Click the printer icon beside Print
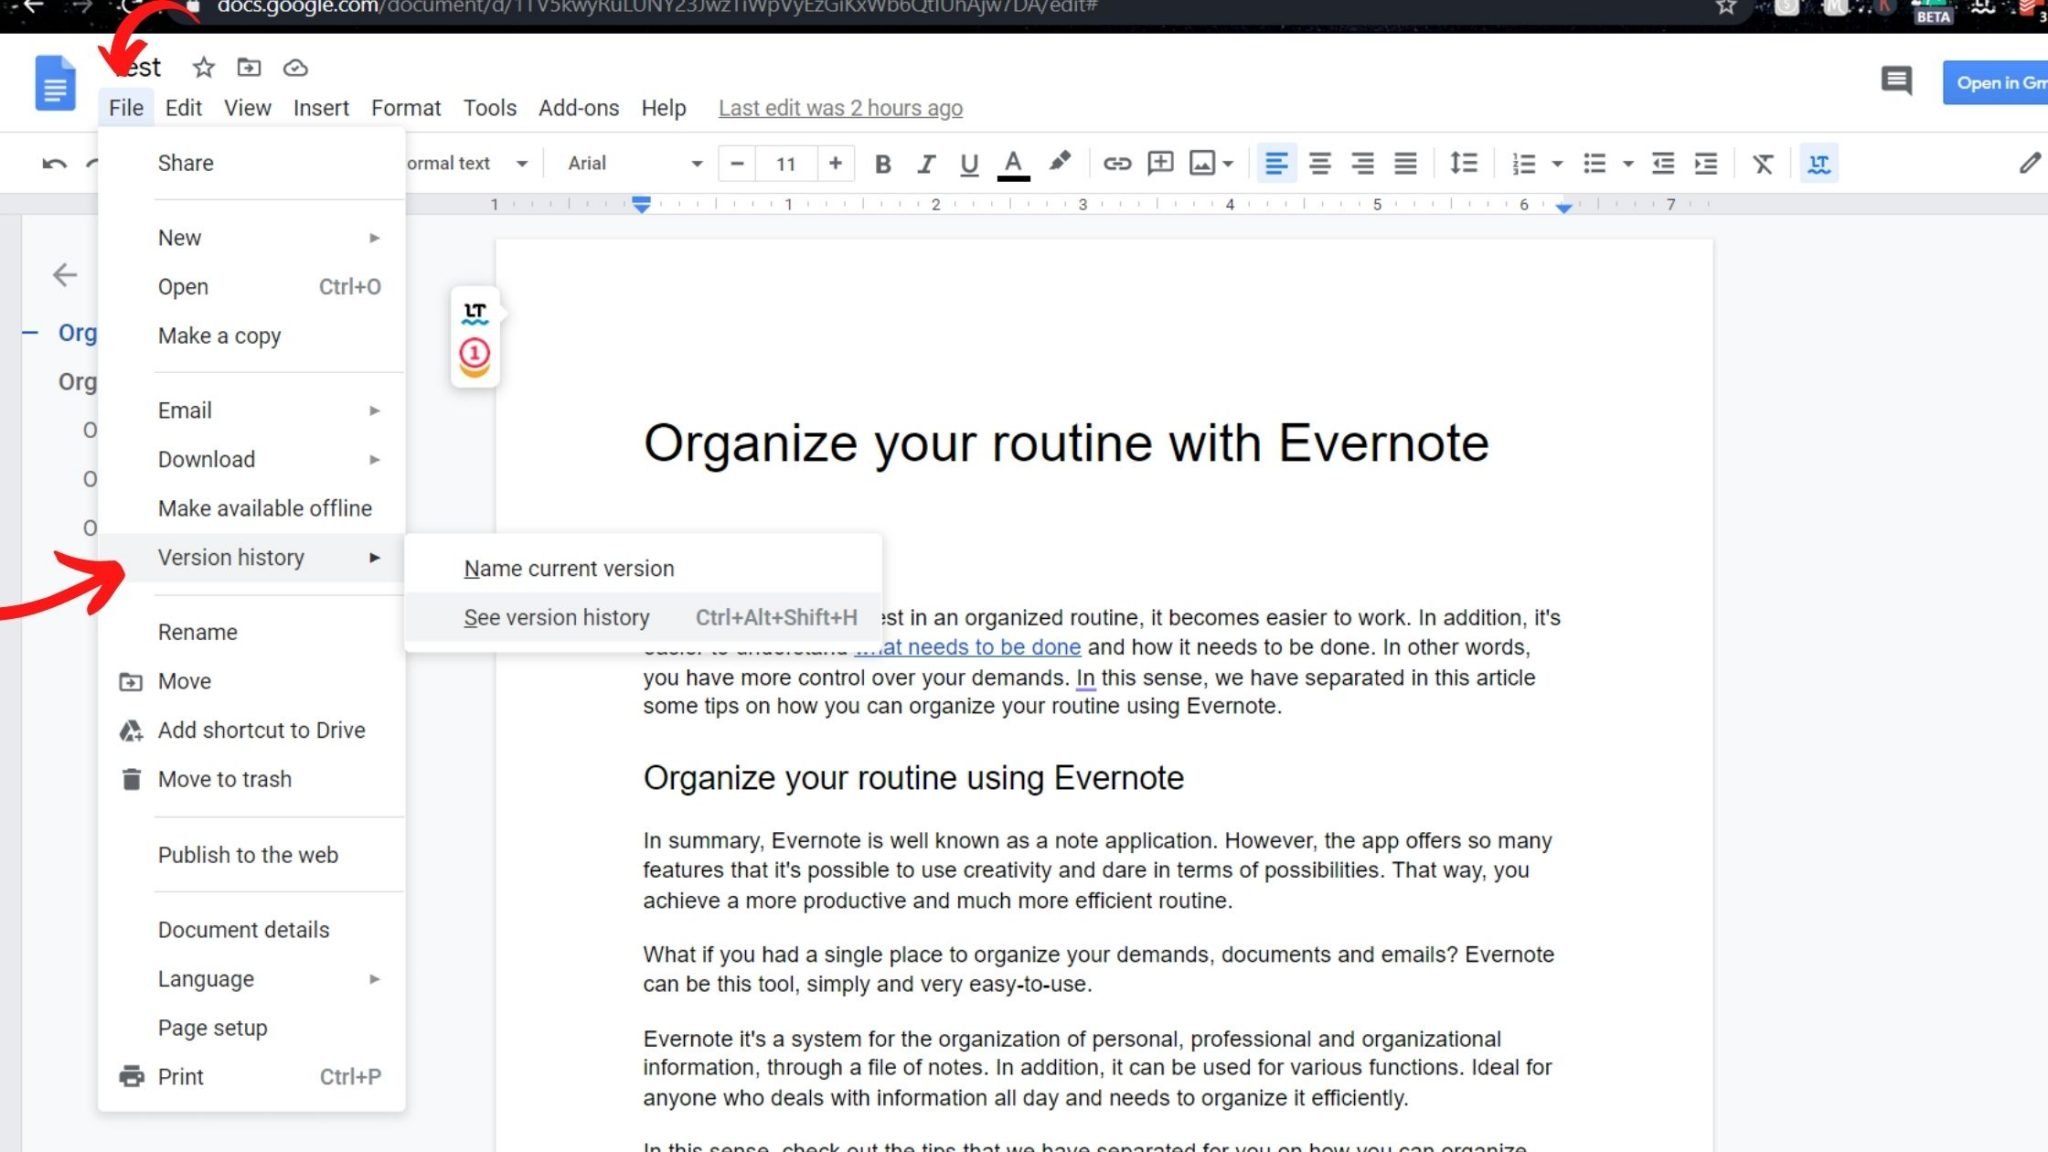This screenshot has height=1152, width=2048. [131, 1077]
